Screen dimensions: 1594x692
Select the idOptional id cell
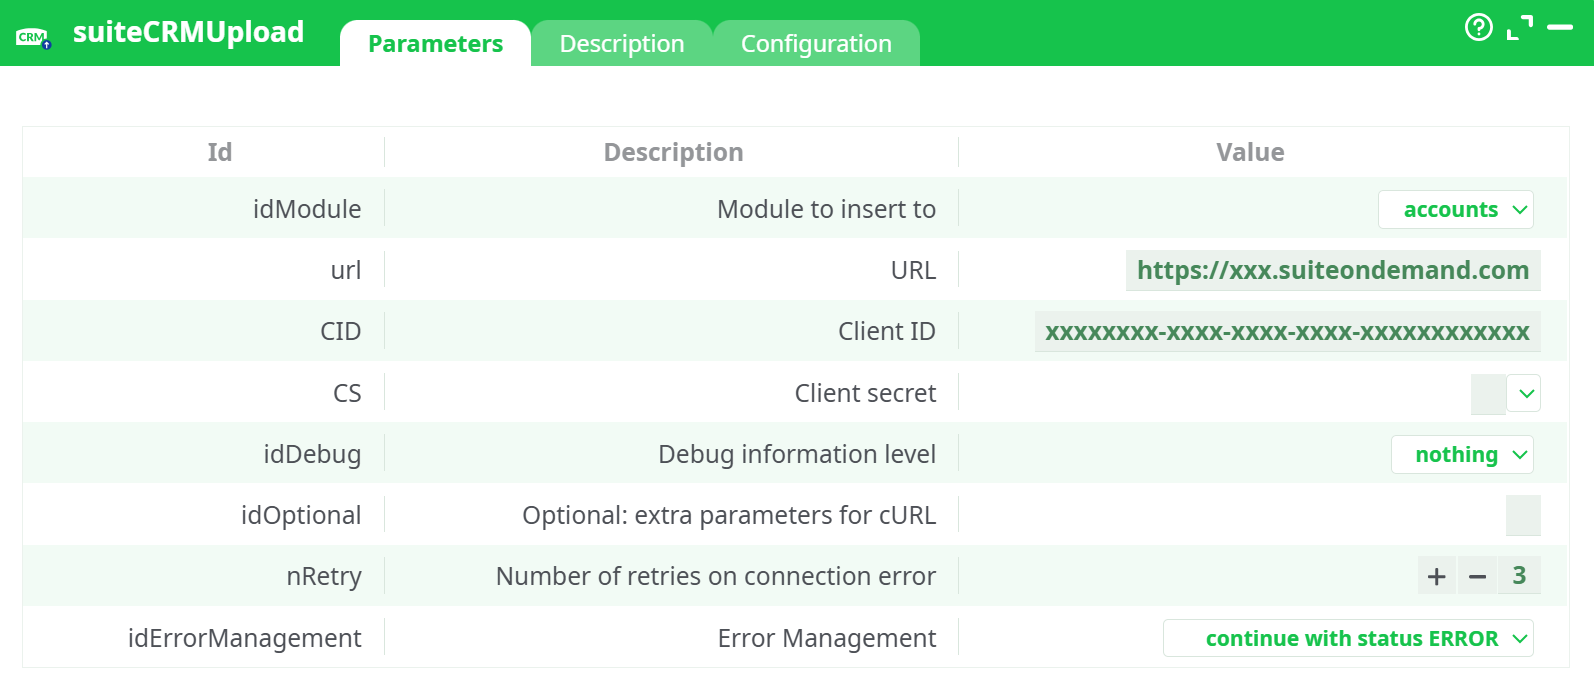301,515
